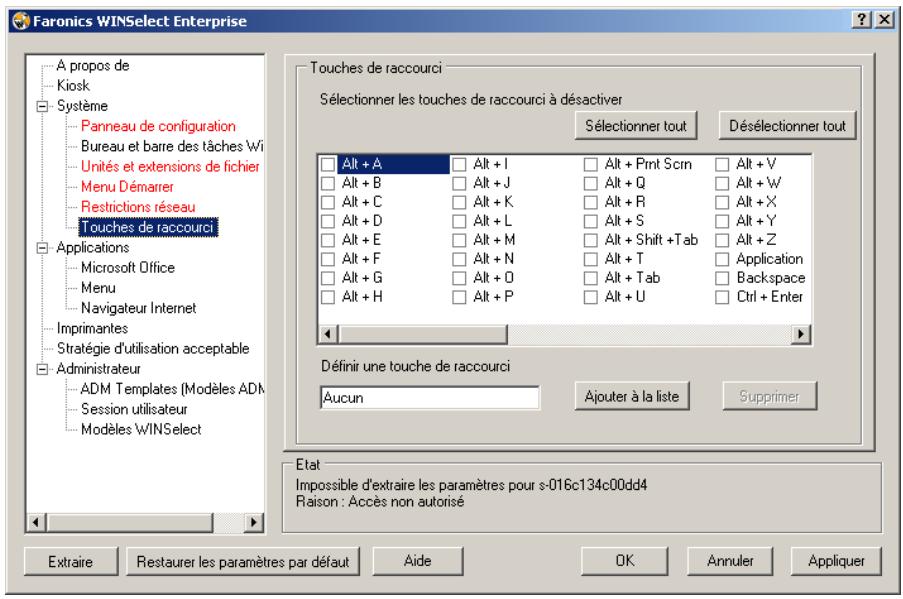Check the Alt + Shift +Tab checkbox

590,240
